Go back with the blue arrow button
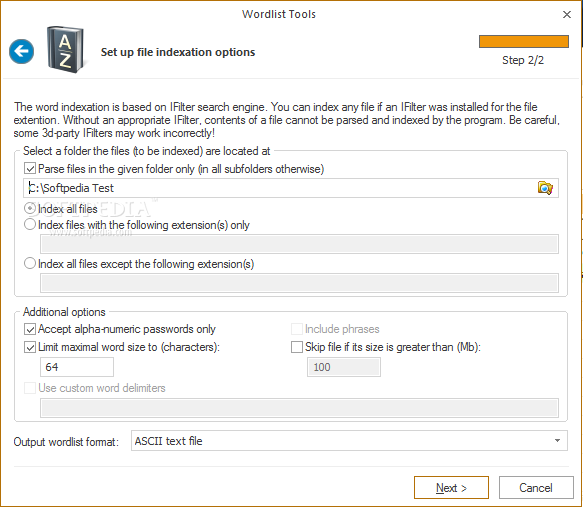The image size is (583, 508). [x=22, y=51]
